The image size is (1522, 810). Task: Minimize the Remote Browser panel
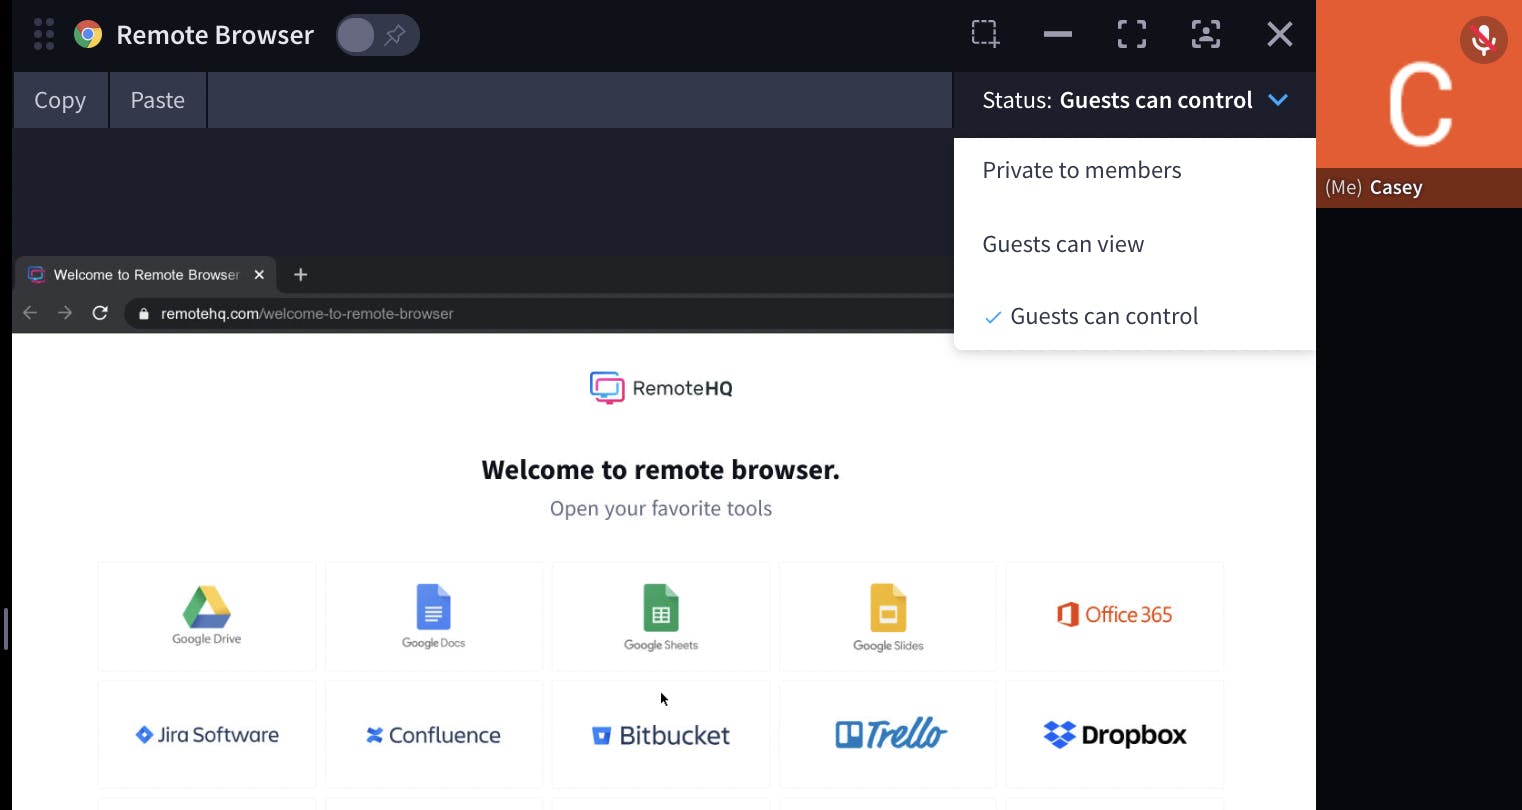(x=1058, y=34)
